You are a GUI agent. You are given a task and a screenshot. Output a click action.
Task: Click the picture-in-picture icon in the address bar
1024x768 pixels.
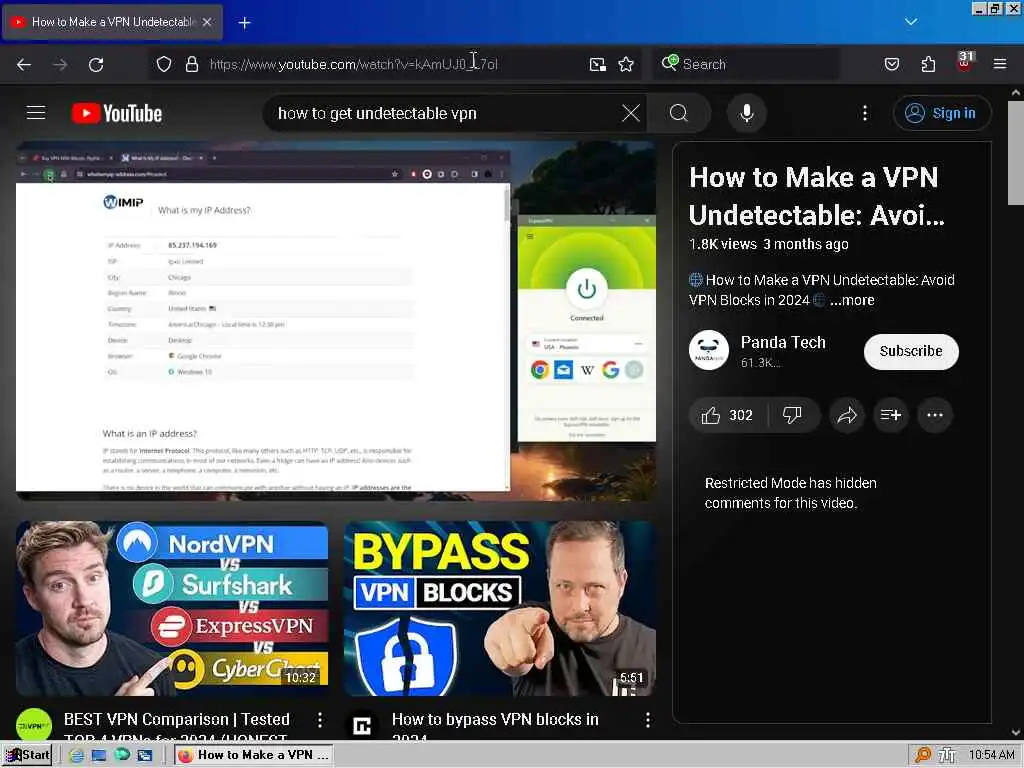(598, 64)
